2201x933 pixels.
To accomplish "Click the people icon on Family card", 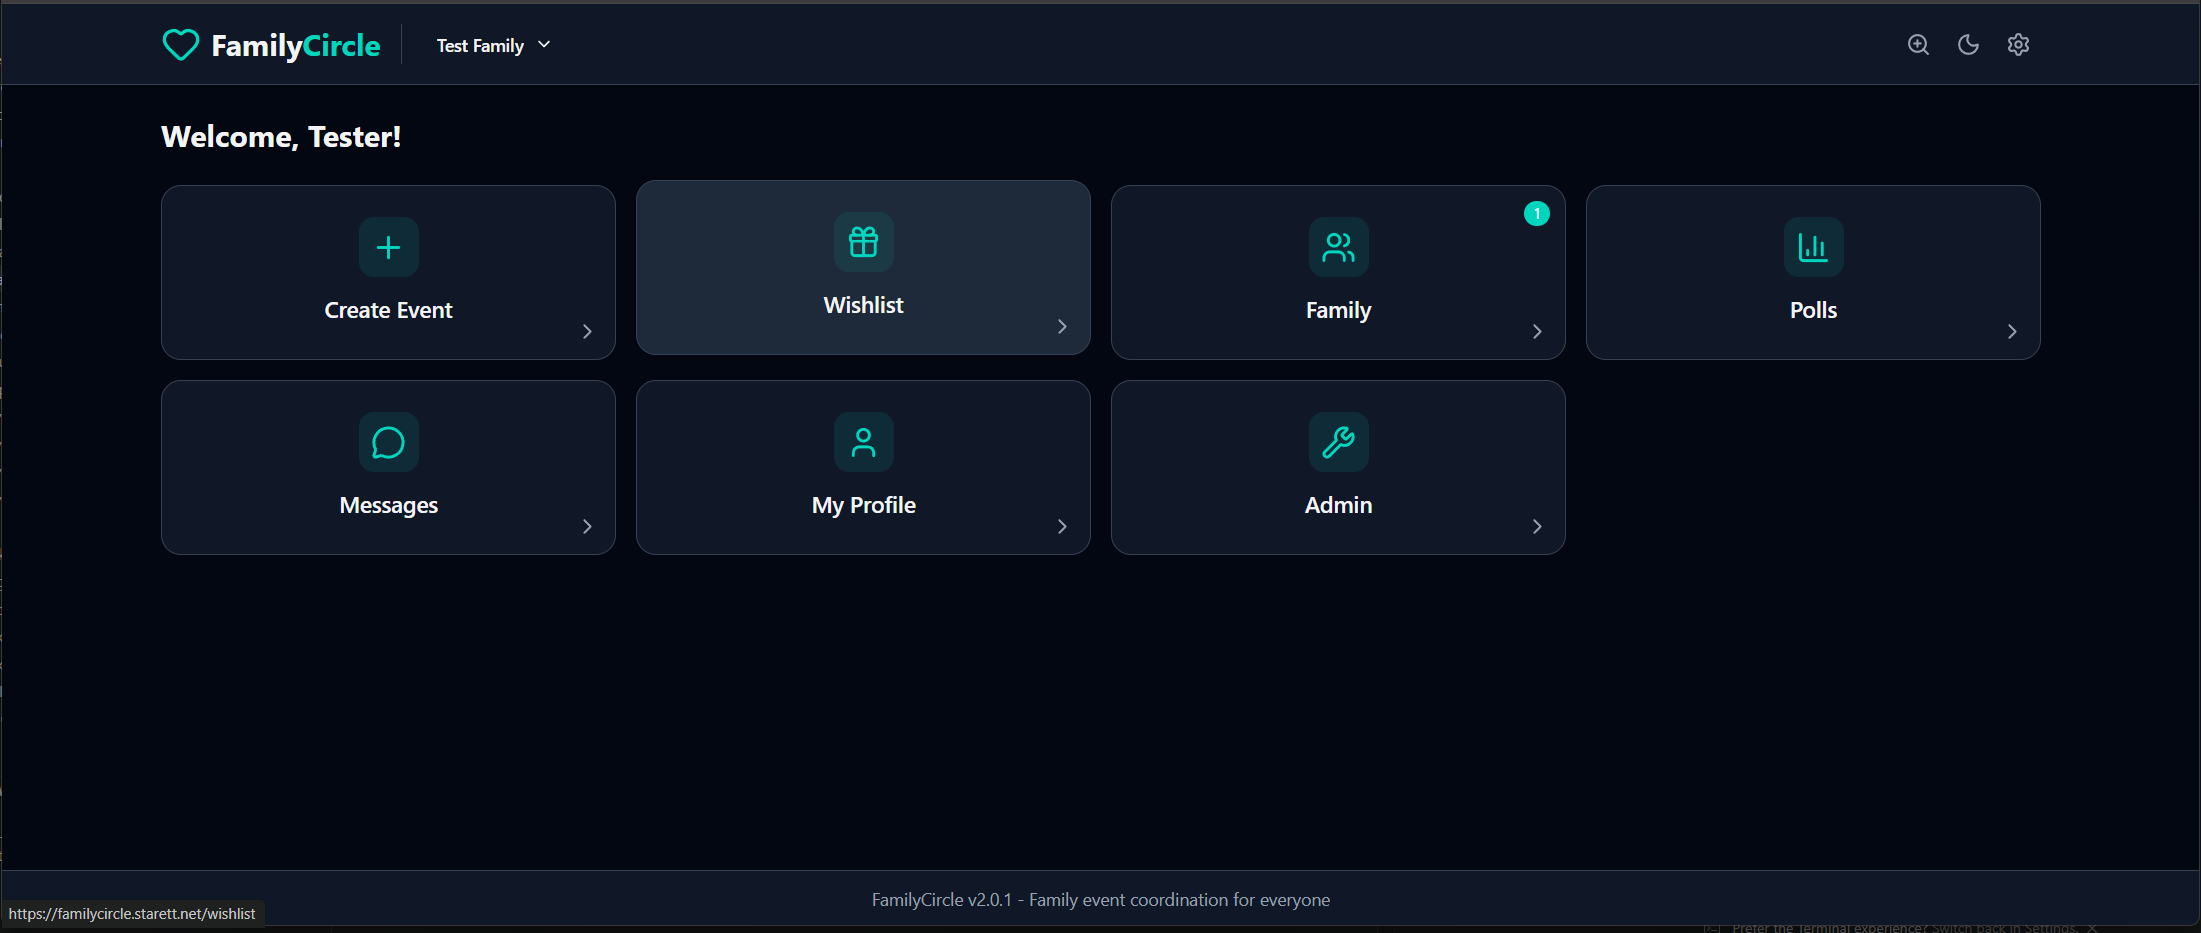I will coord(1338,247).
